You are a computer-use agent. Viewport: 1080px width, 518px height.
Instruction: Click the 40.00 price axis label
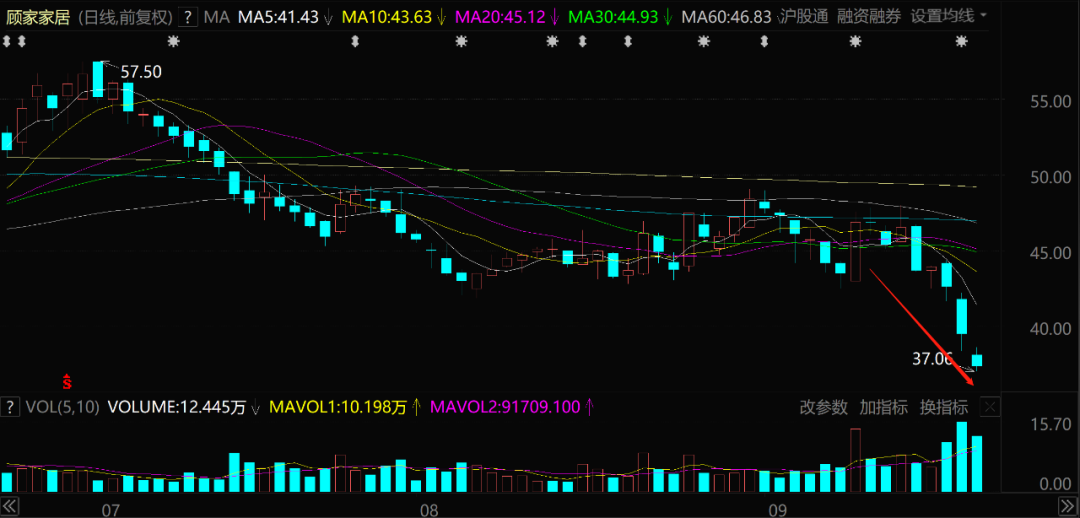[1051, 329]
